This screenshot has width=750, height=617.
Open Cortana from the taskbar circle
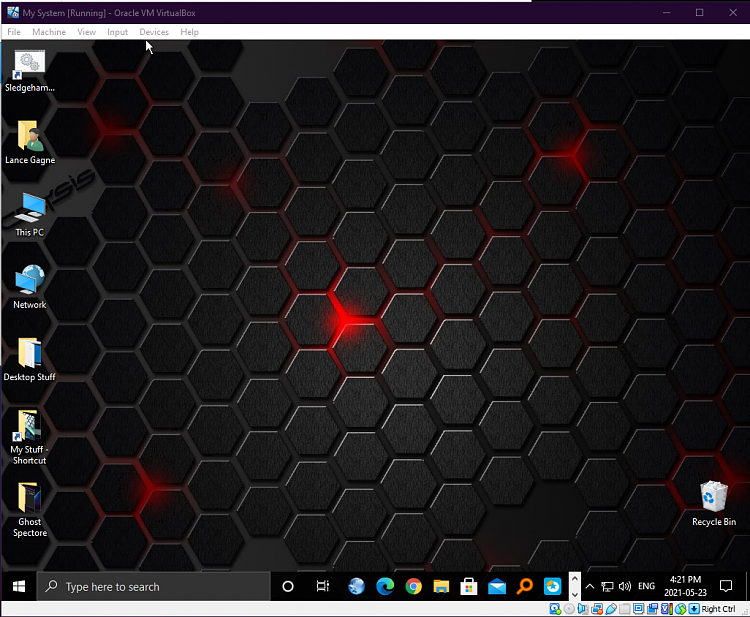click(288, 586)
